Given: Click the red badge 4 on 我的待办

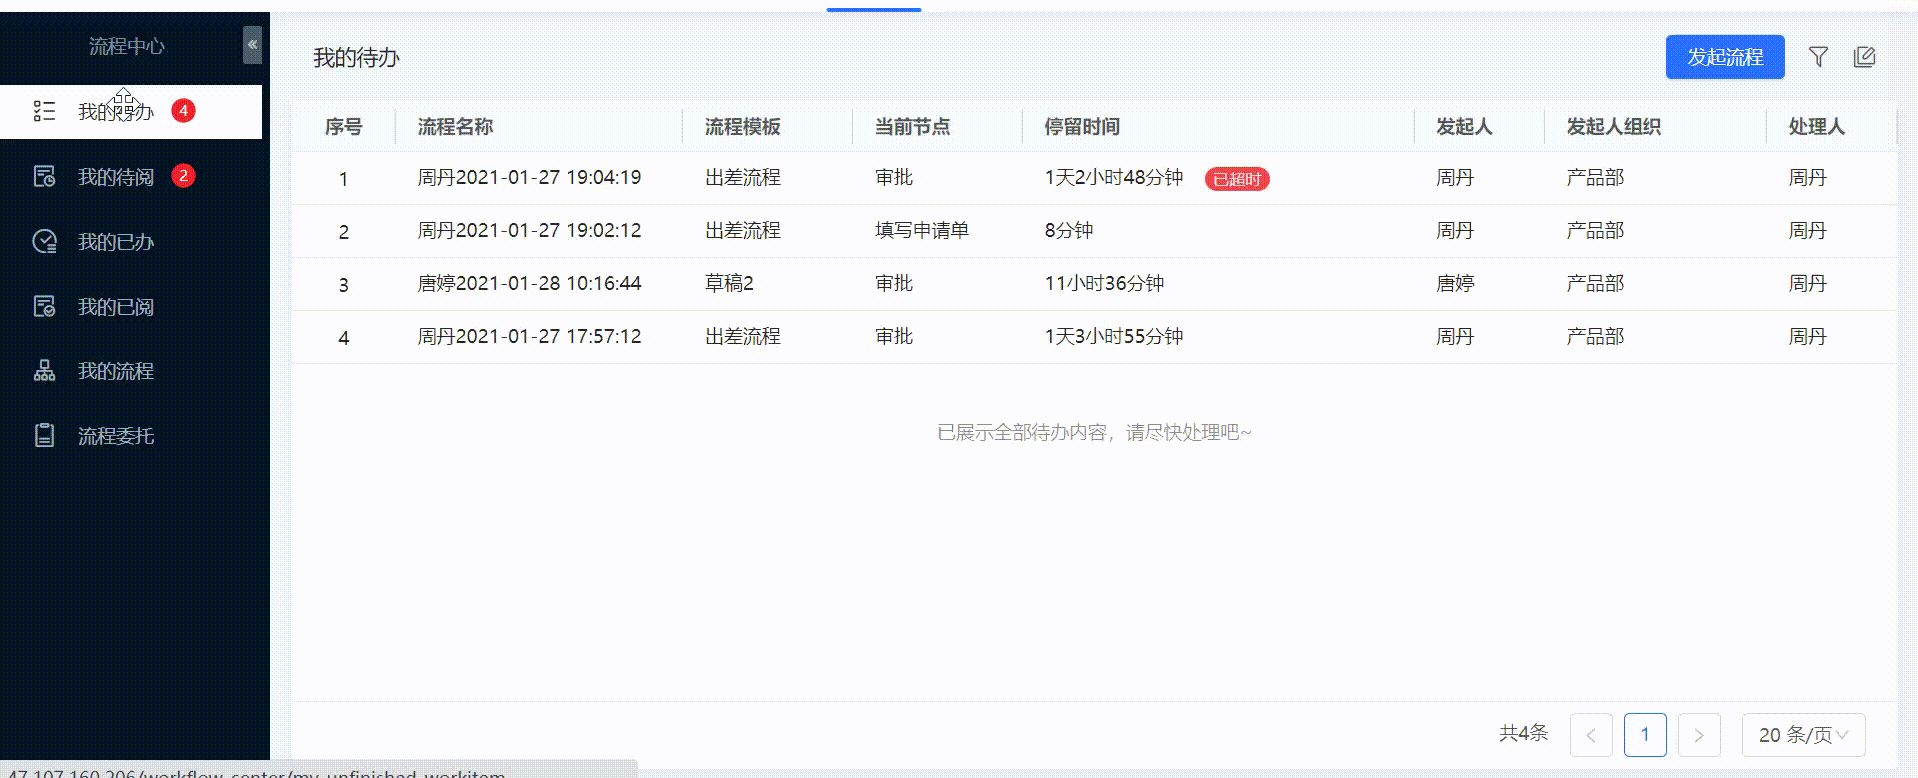Looking at the screenshot, I should (183, 110).
